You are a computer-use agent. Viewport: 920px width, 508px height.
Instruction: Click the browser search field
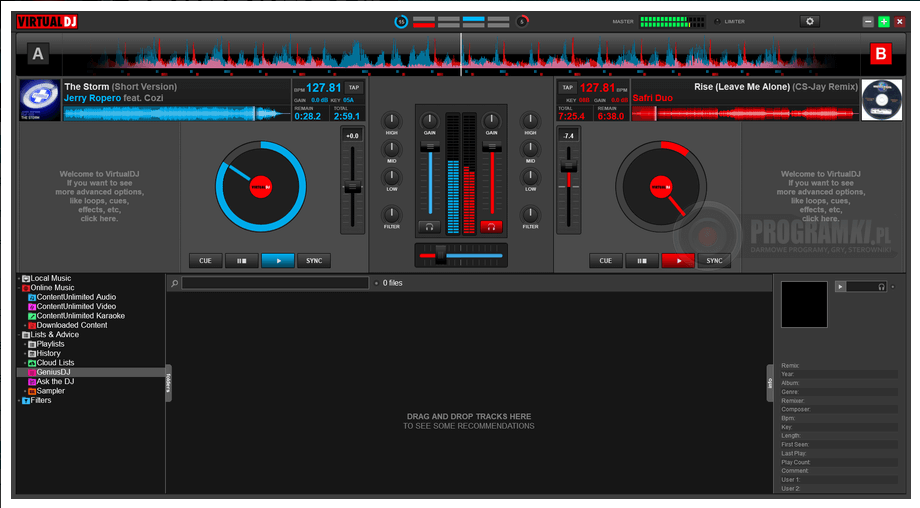[x=275, y=283]
